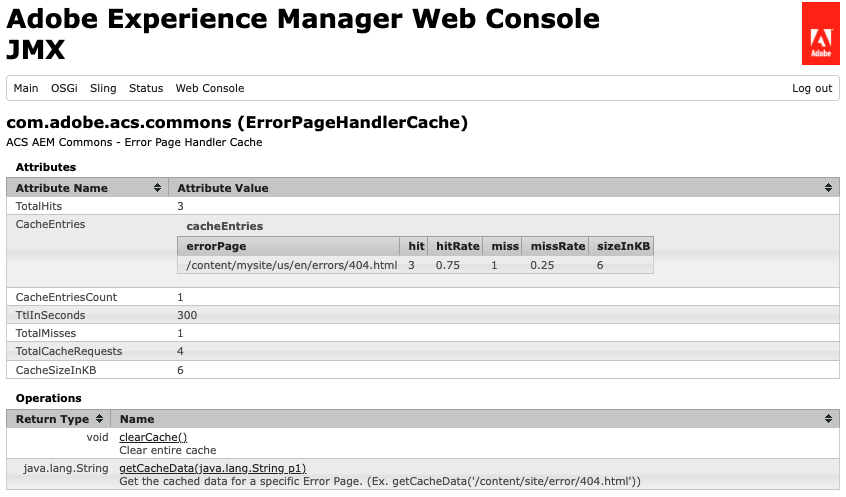Click the hit column header
Viewport: 846px width, 497px height.
[414, 246]
